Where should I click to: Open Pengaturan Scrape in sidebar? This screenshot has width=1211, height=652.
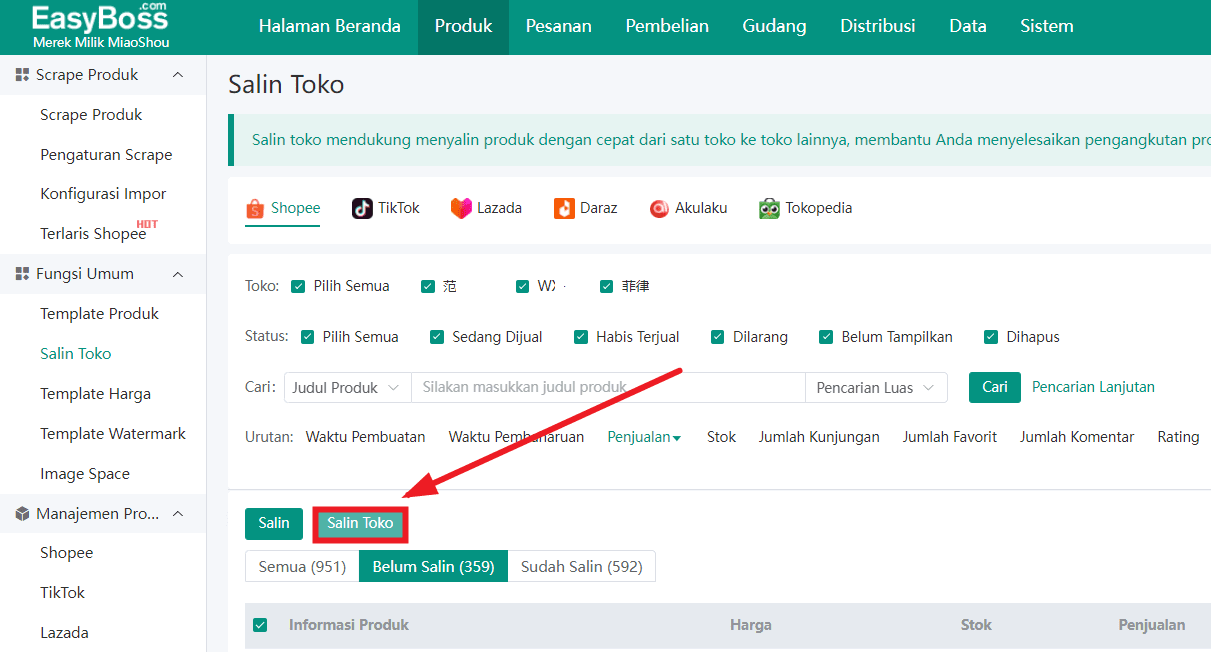[x=106, y=155]
